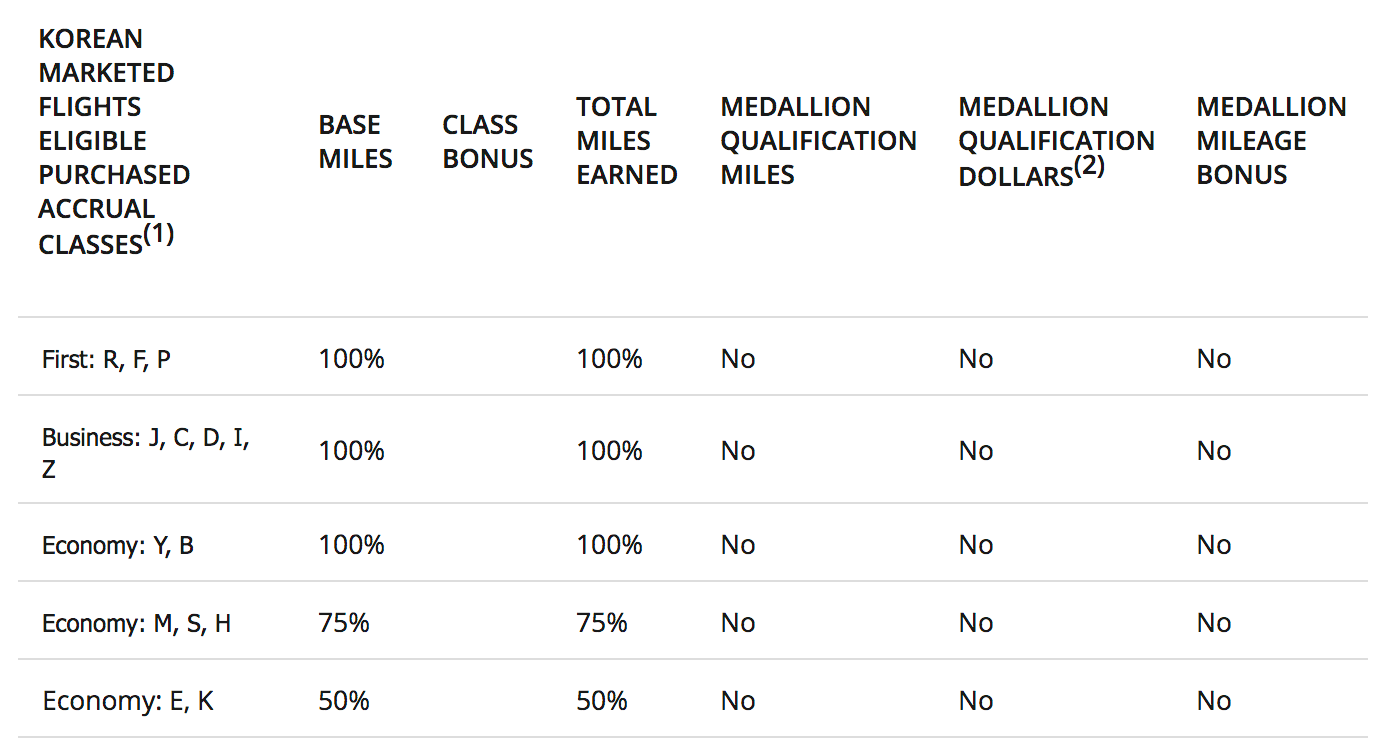Select the Economy: E, K row label
The width and height of the screenshot is (1382, 752).
[128, 702]
